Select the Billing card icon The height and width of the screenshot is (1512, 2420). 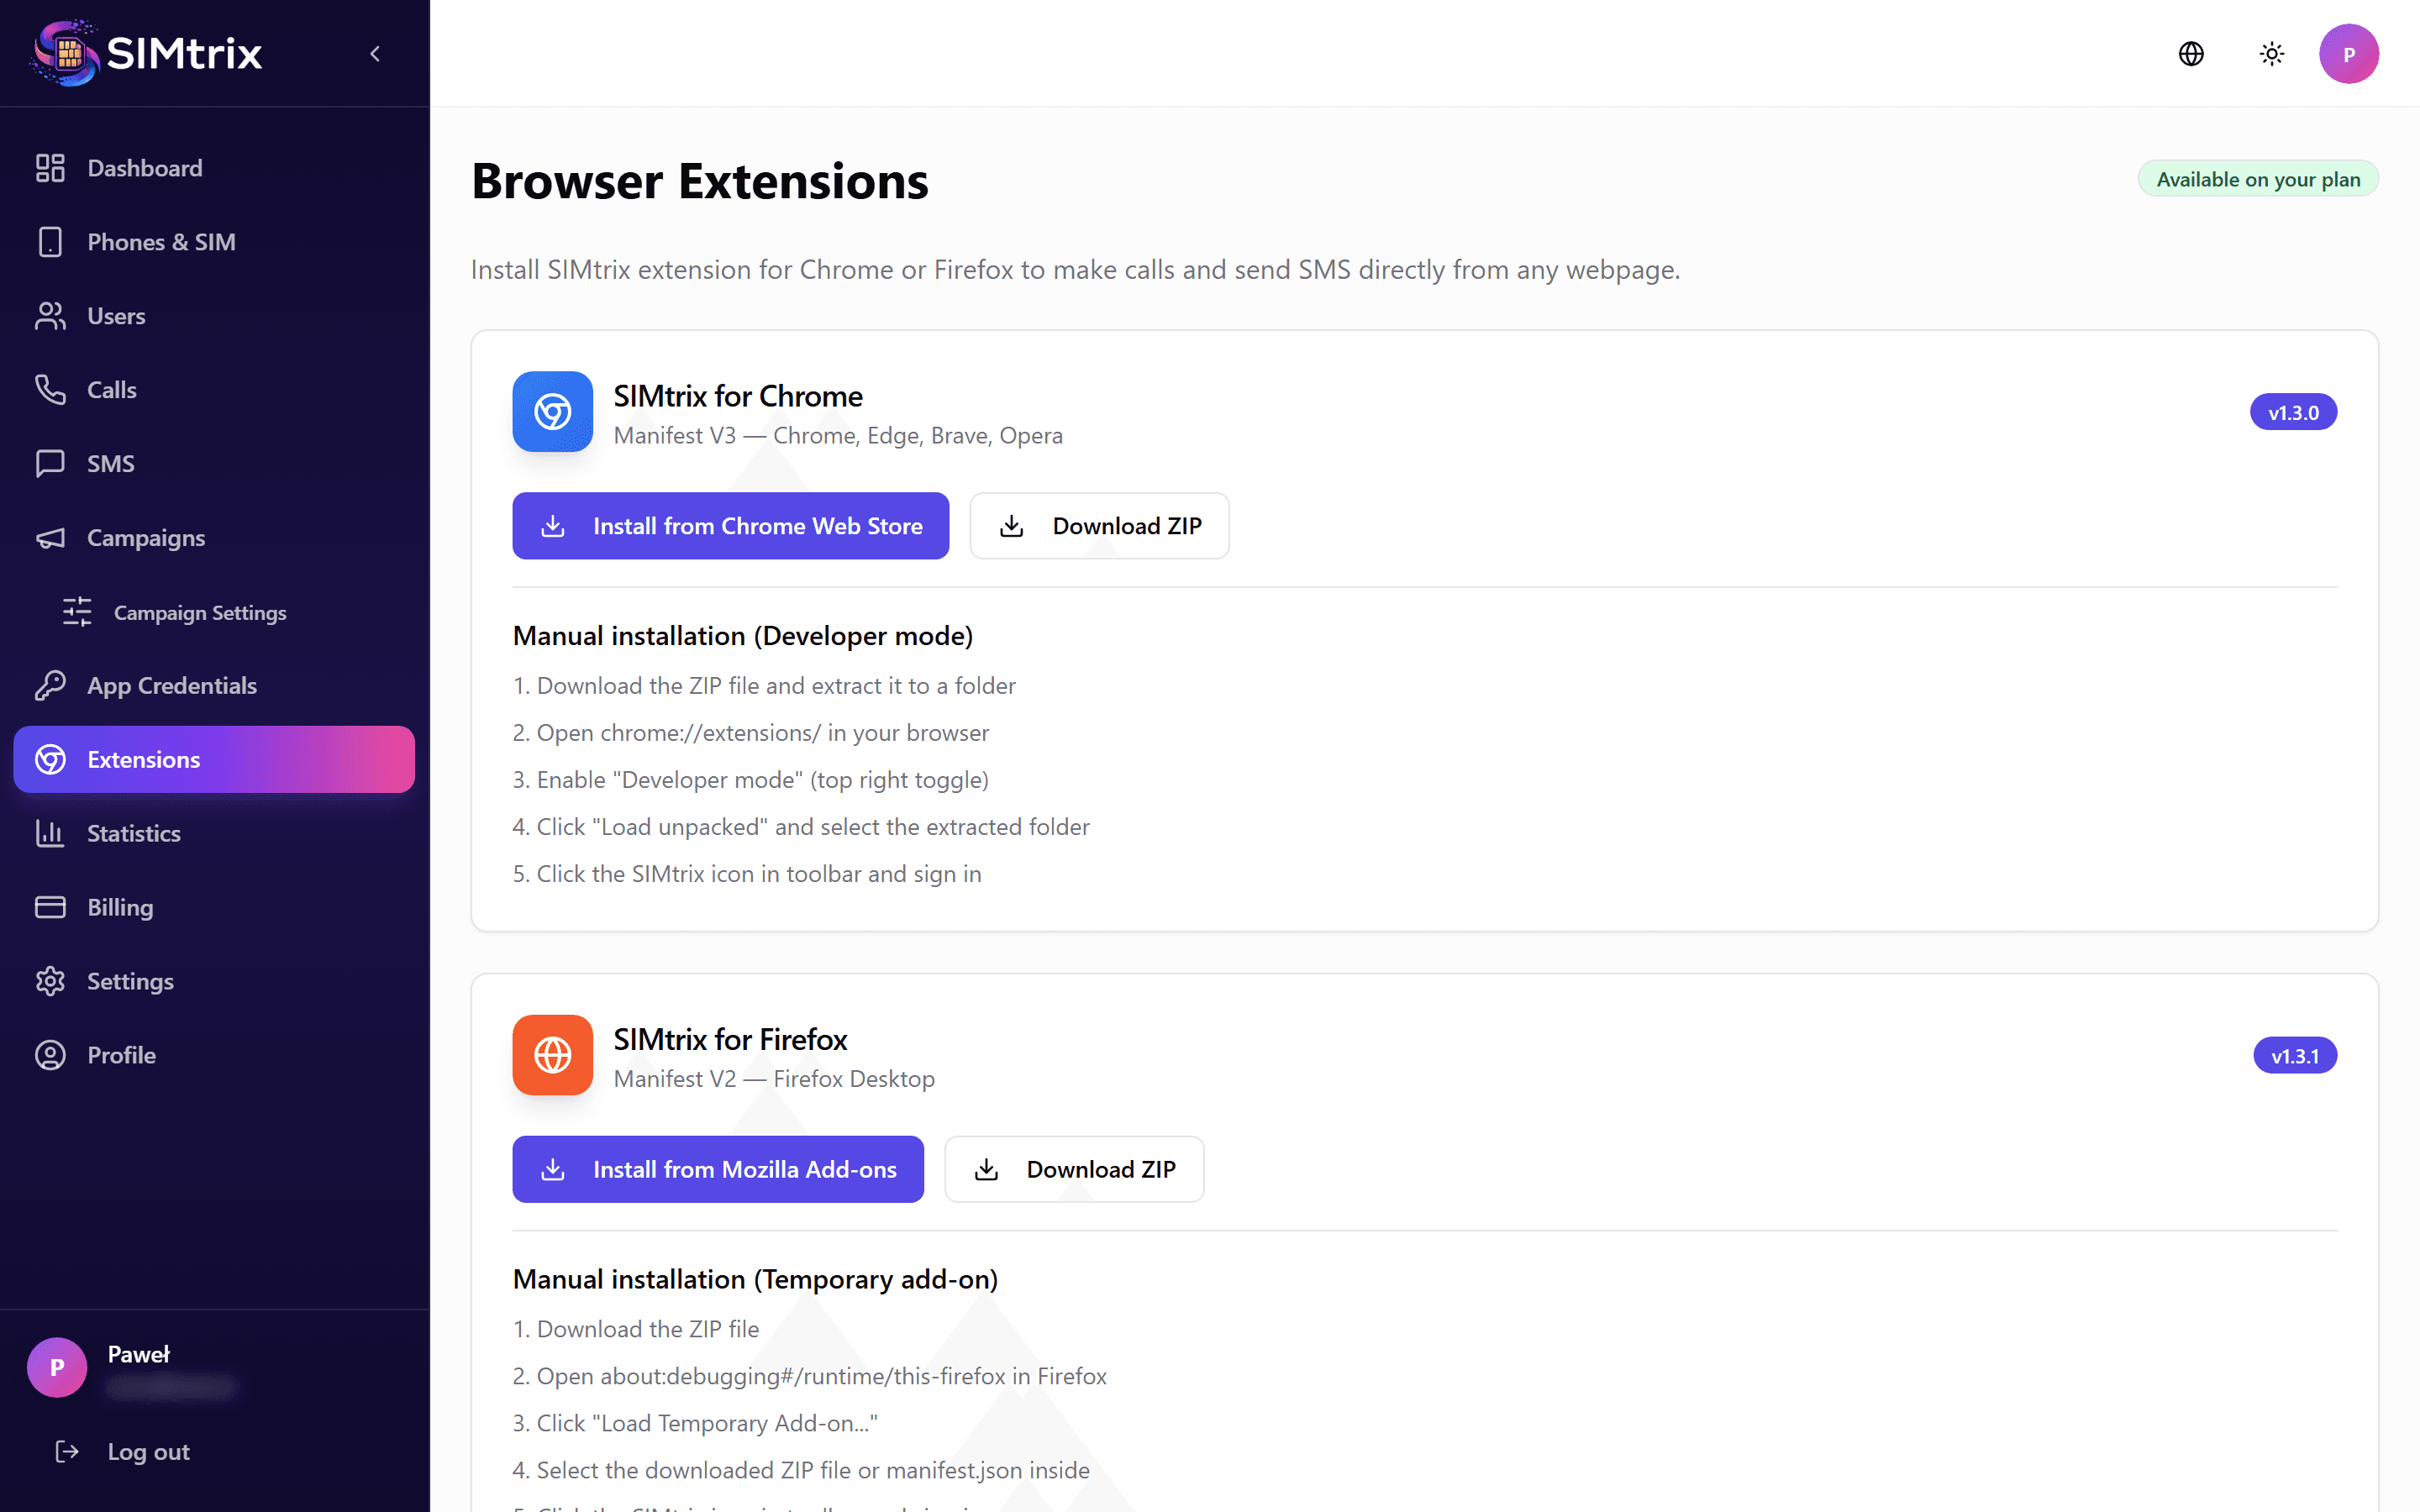tap(50, 907)
